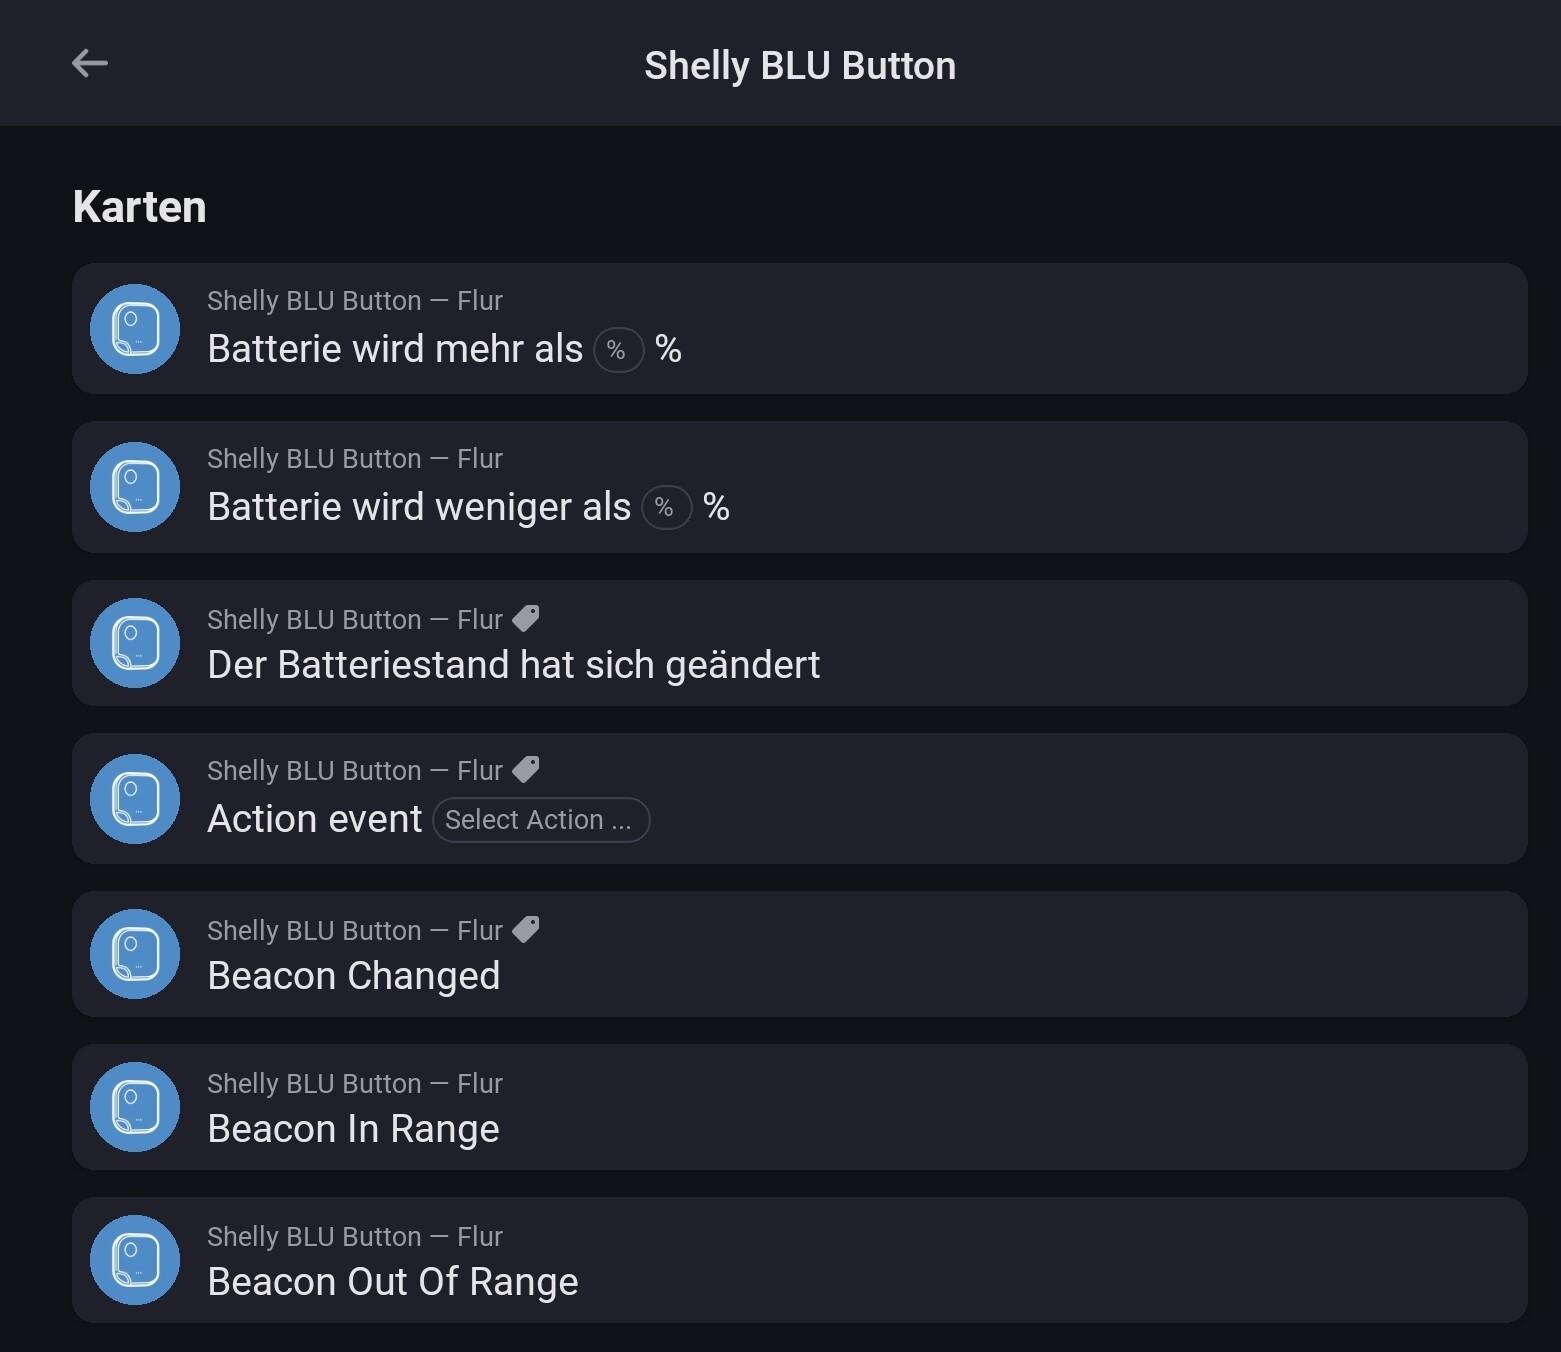Click the percent field in 'Batterie wird mehr als'

point(618,350)
